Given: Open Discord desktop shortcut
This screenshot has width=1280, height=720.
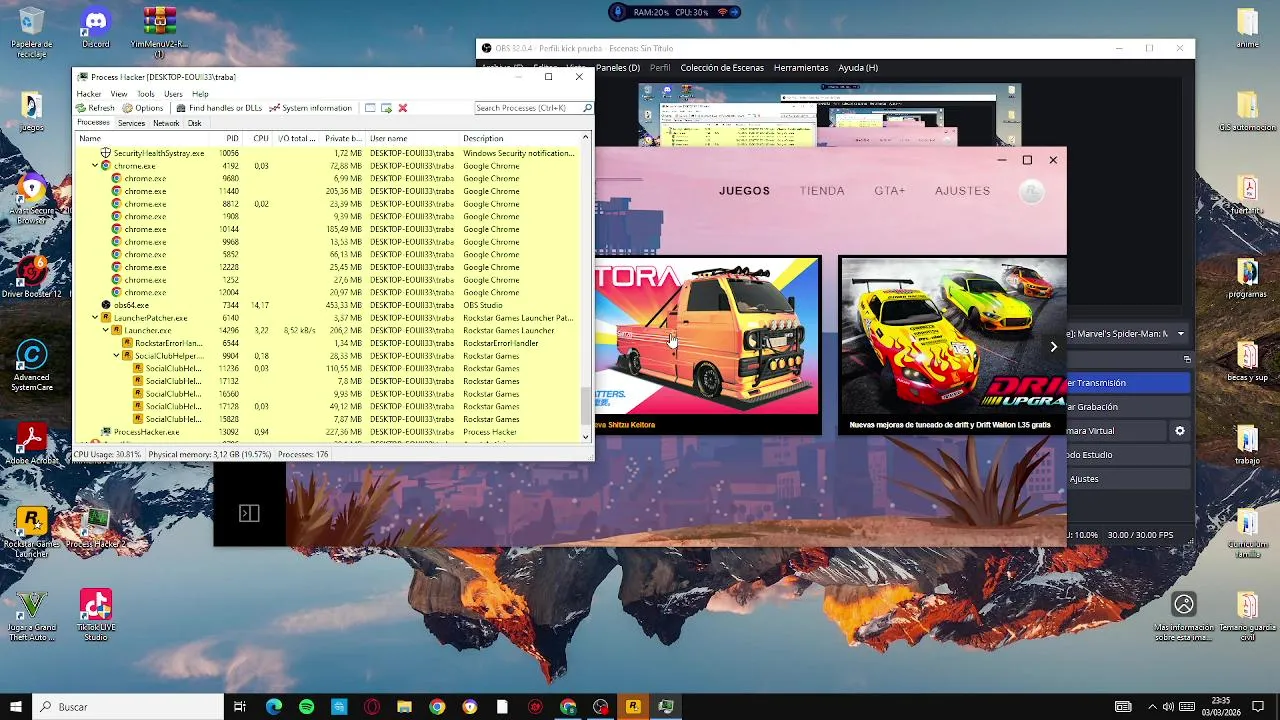Looking at the screenshot, I should (x=96, y=27).
